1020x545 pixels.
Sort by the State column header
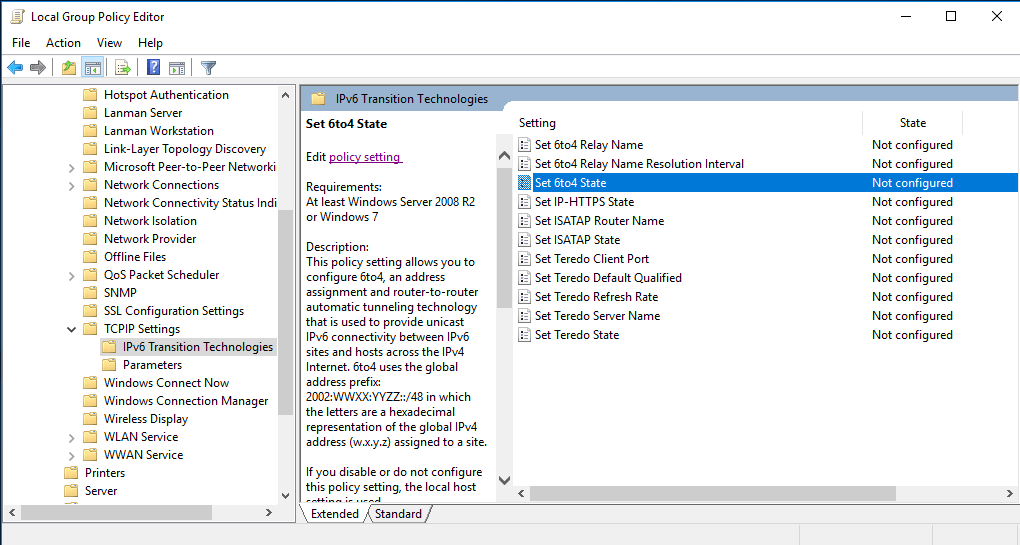tap(913, 123)
